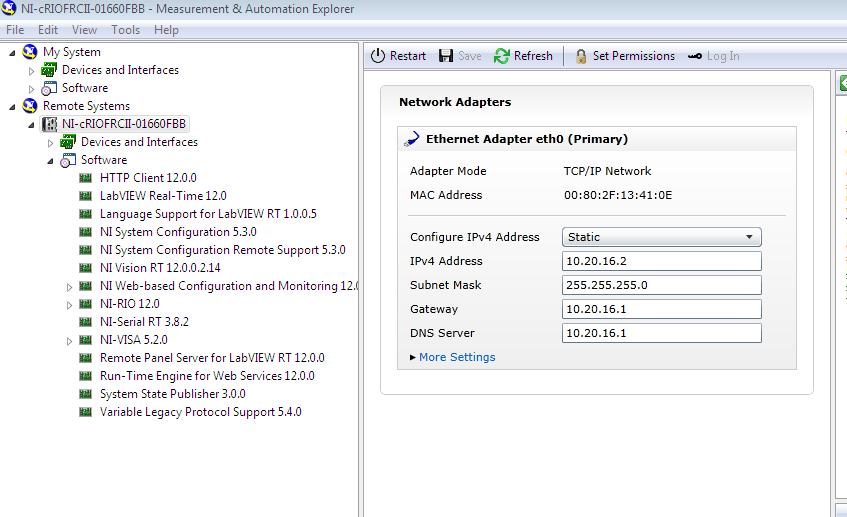Click the Ethernet Adapter eth0 cable icon

point(412,139)
